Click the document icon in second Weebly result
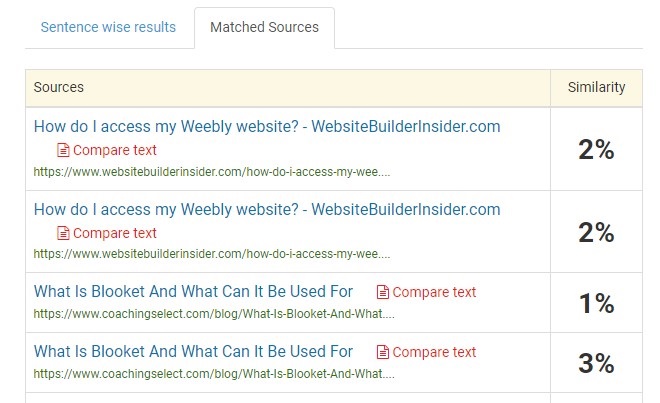 pos(64,233)
